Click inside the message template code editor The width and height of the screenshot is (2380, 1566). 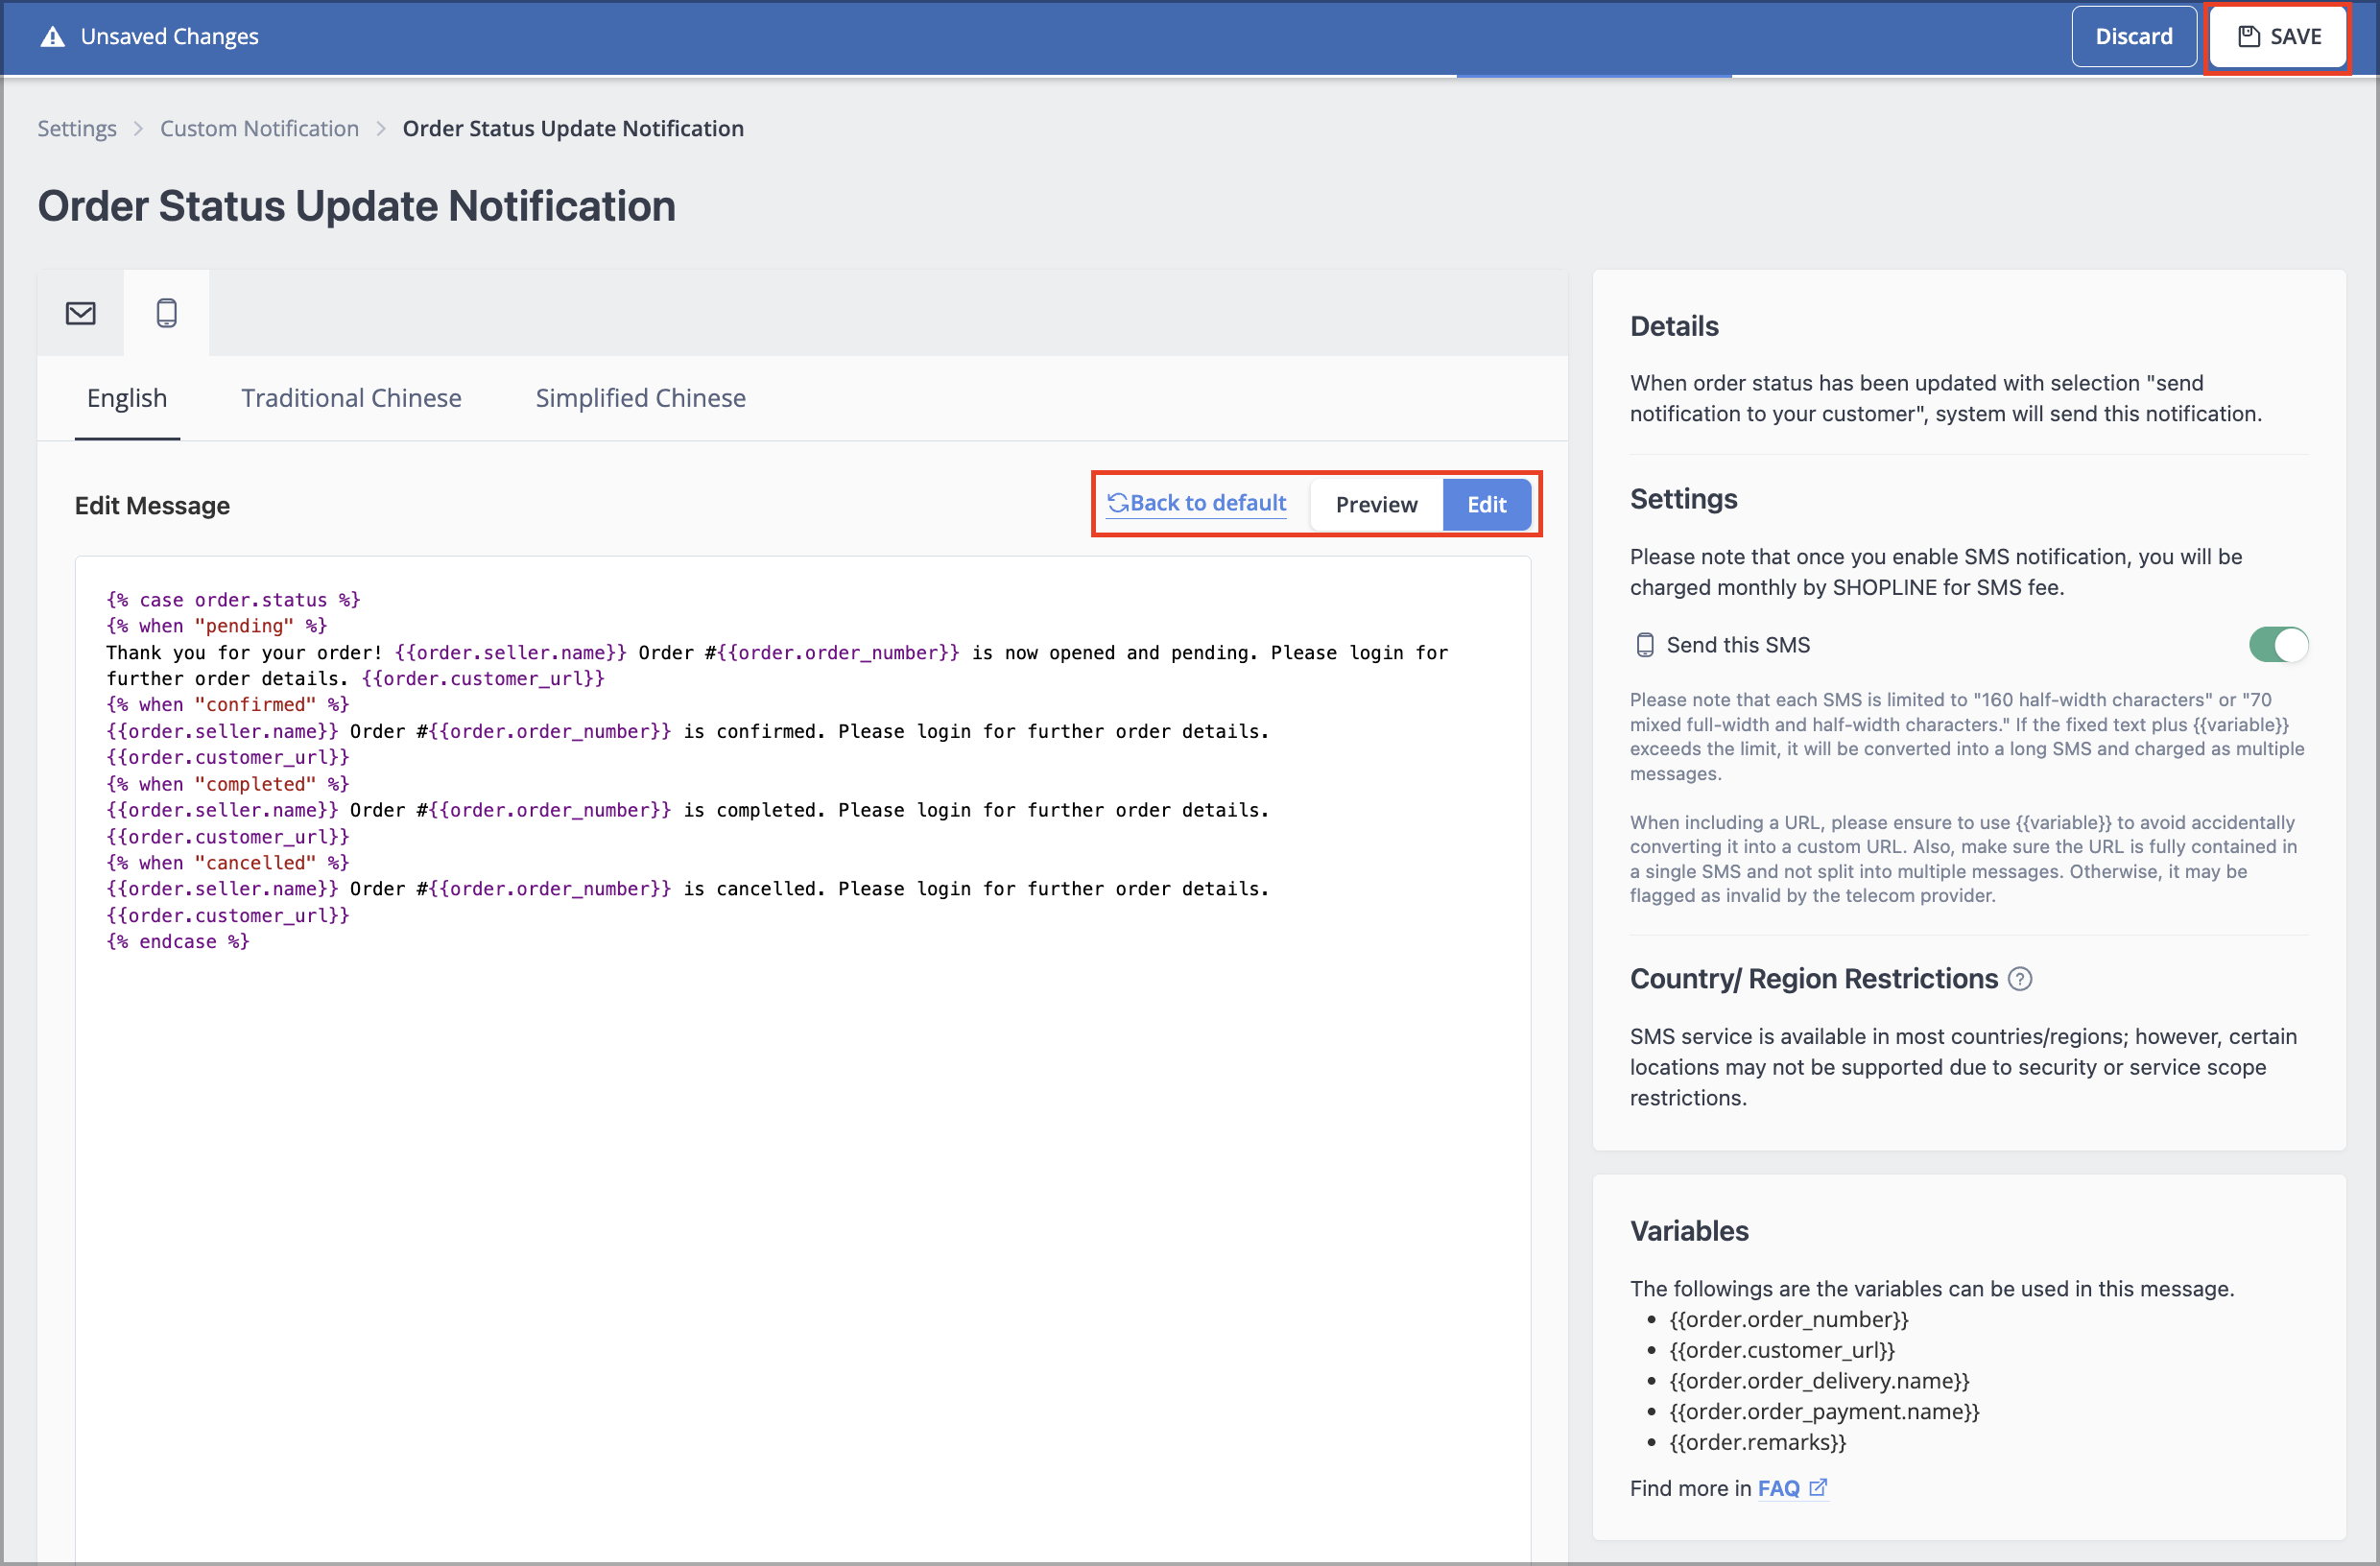click(803, 1058)
